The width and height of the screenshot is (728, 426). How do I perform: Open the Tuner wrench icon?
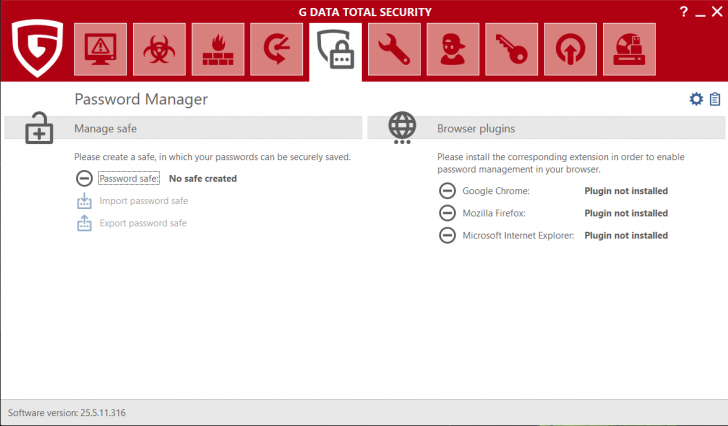point(394,49)
